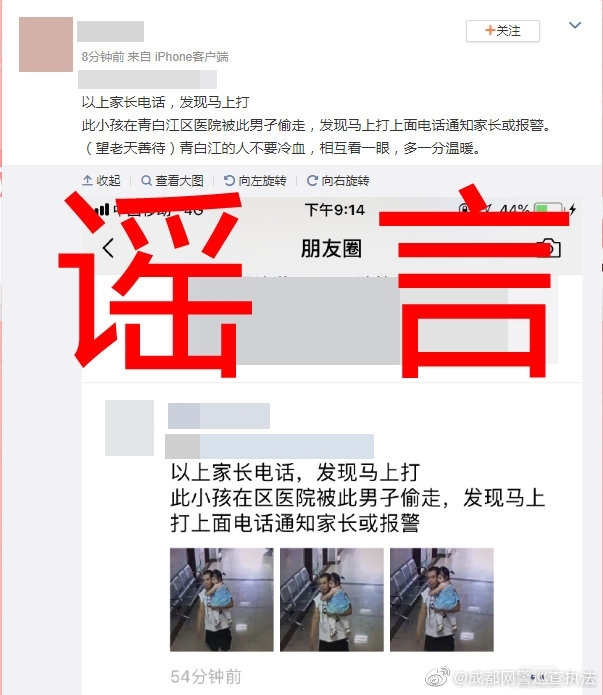The width and height of the screenshot is (603, 695).
Task: Open the second surveillance photo thumbnail
Action: (332, 600)
